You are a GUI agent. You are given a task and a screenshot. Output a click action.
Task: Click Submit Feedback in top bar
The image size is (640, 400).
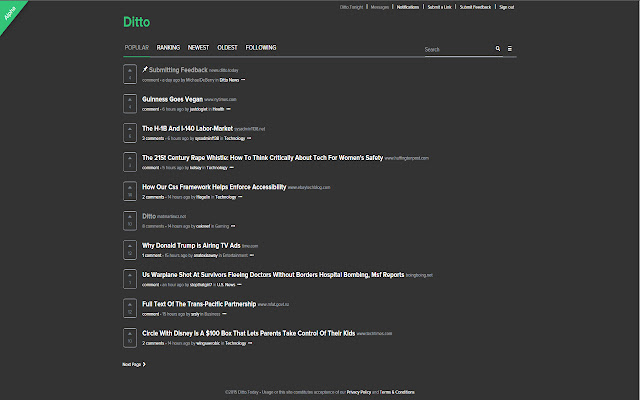pos(476,7)
